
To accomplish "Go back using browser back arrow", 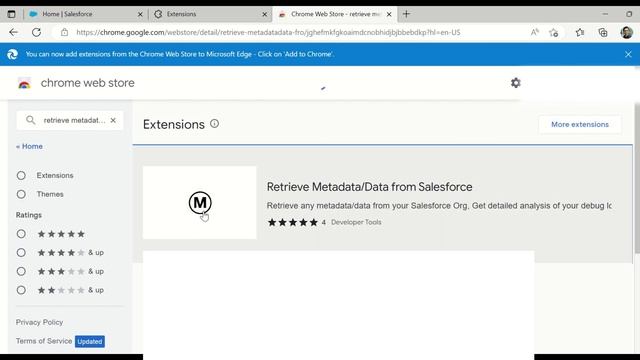I will (13, 32).
